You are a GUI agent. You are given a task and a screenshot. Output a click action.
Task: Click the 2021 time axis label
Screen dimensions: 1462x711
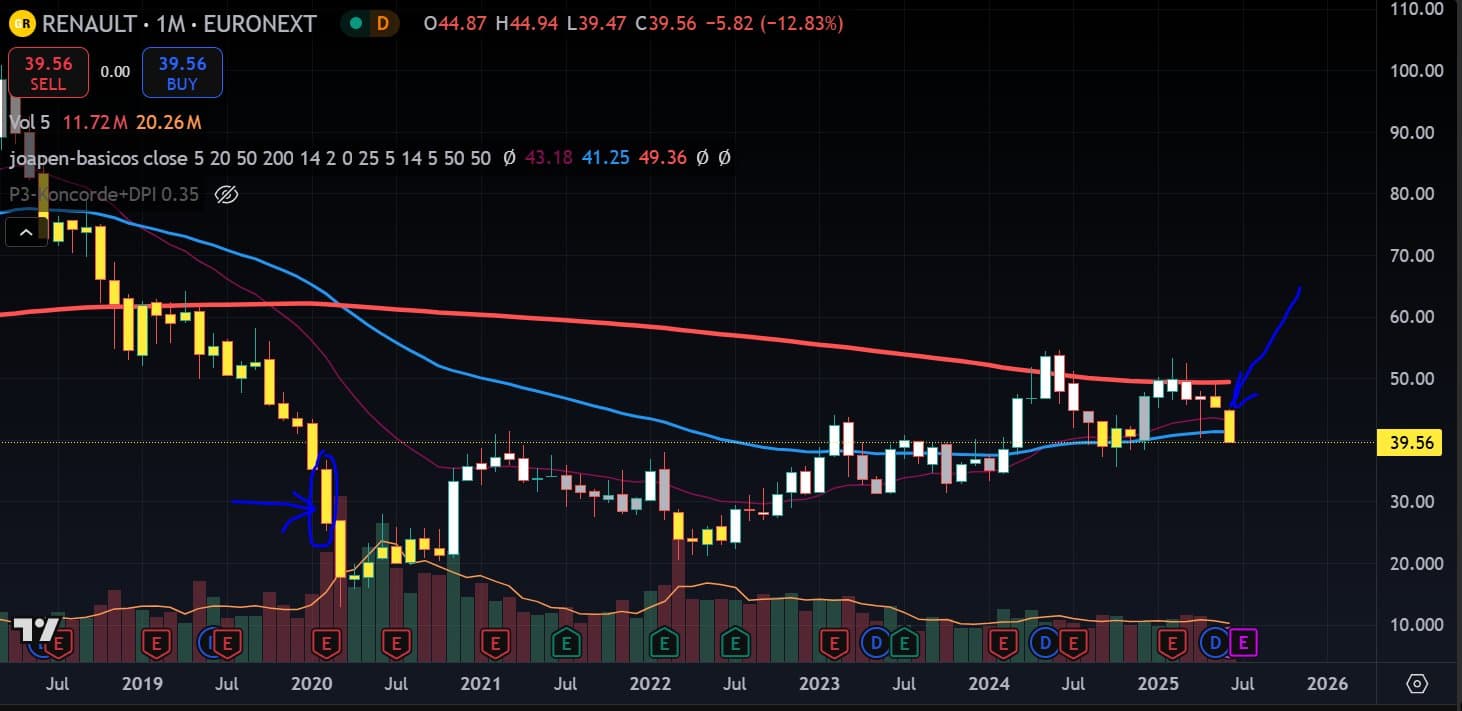[x=481, y=684]
